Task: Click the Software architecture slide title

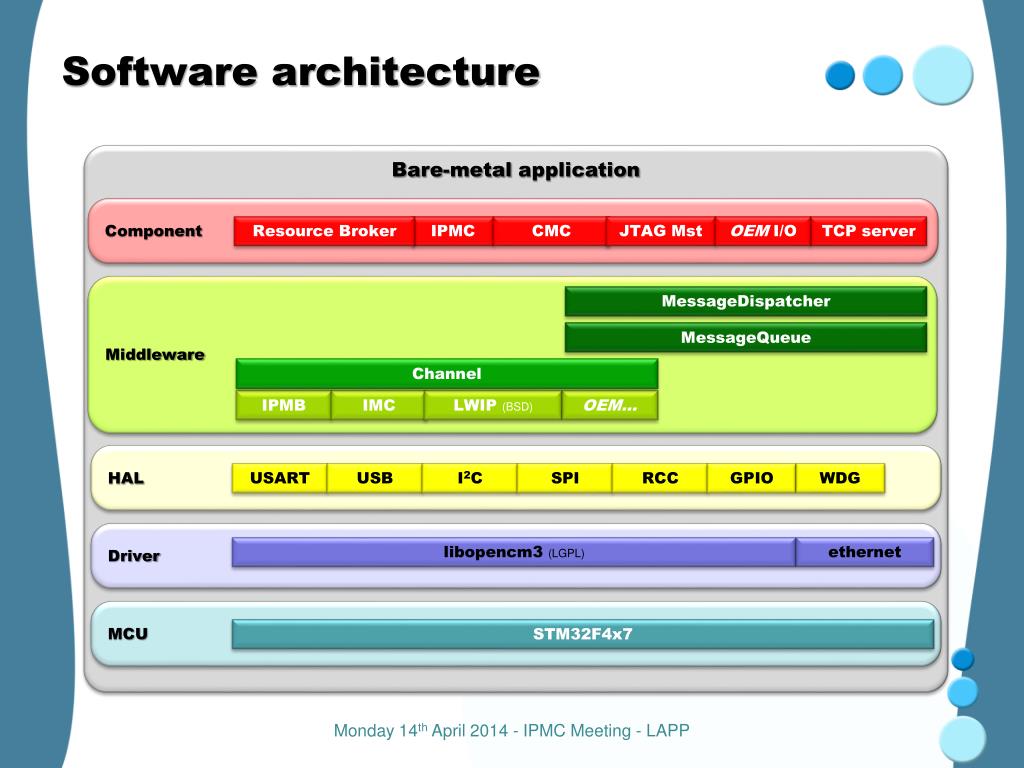Action: pos(301,72)
